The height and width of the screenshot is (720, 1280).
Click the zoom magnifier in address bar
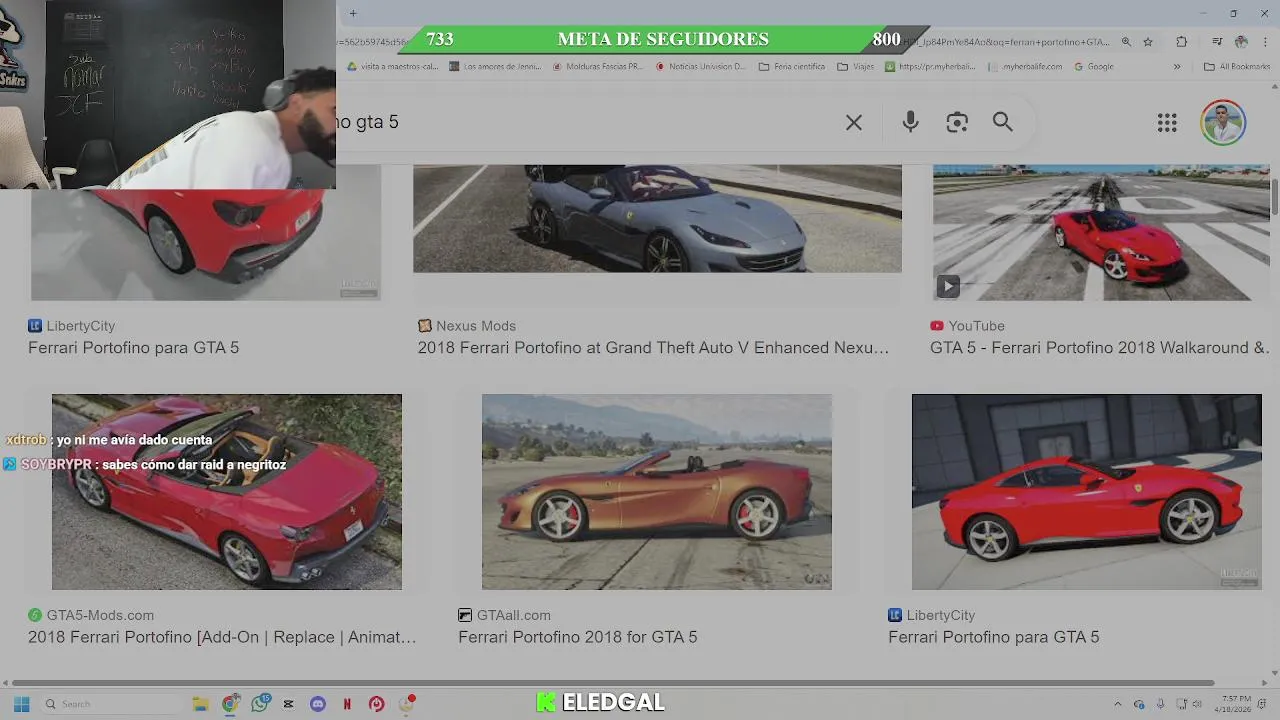(x=1126, y=42)
